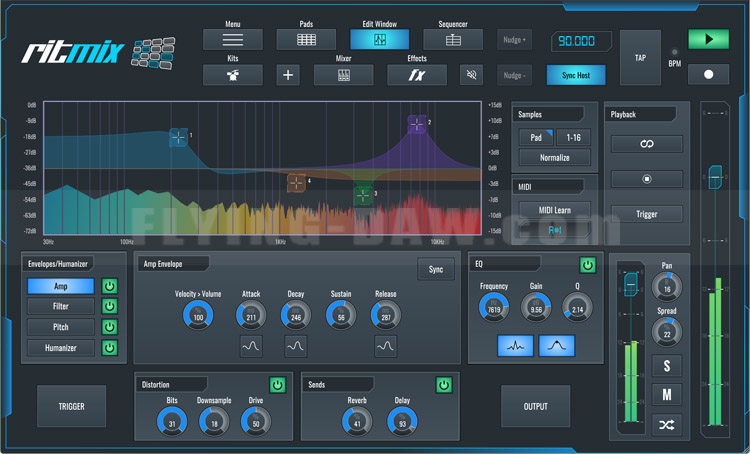Click the OUTPUT button
Screen dimensions: 750x454
tap(535, 406)
